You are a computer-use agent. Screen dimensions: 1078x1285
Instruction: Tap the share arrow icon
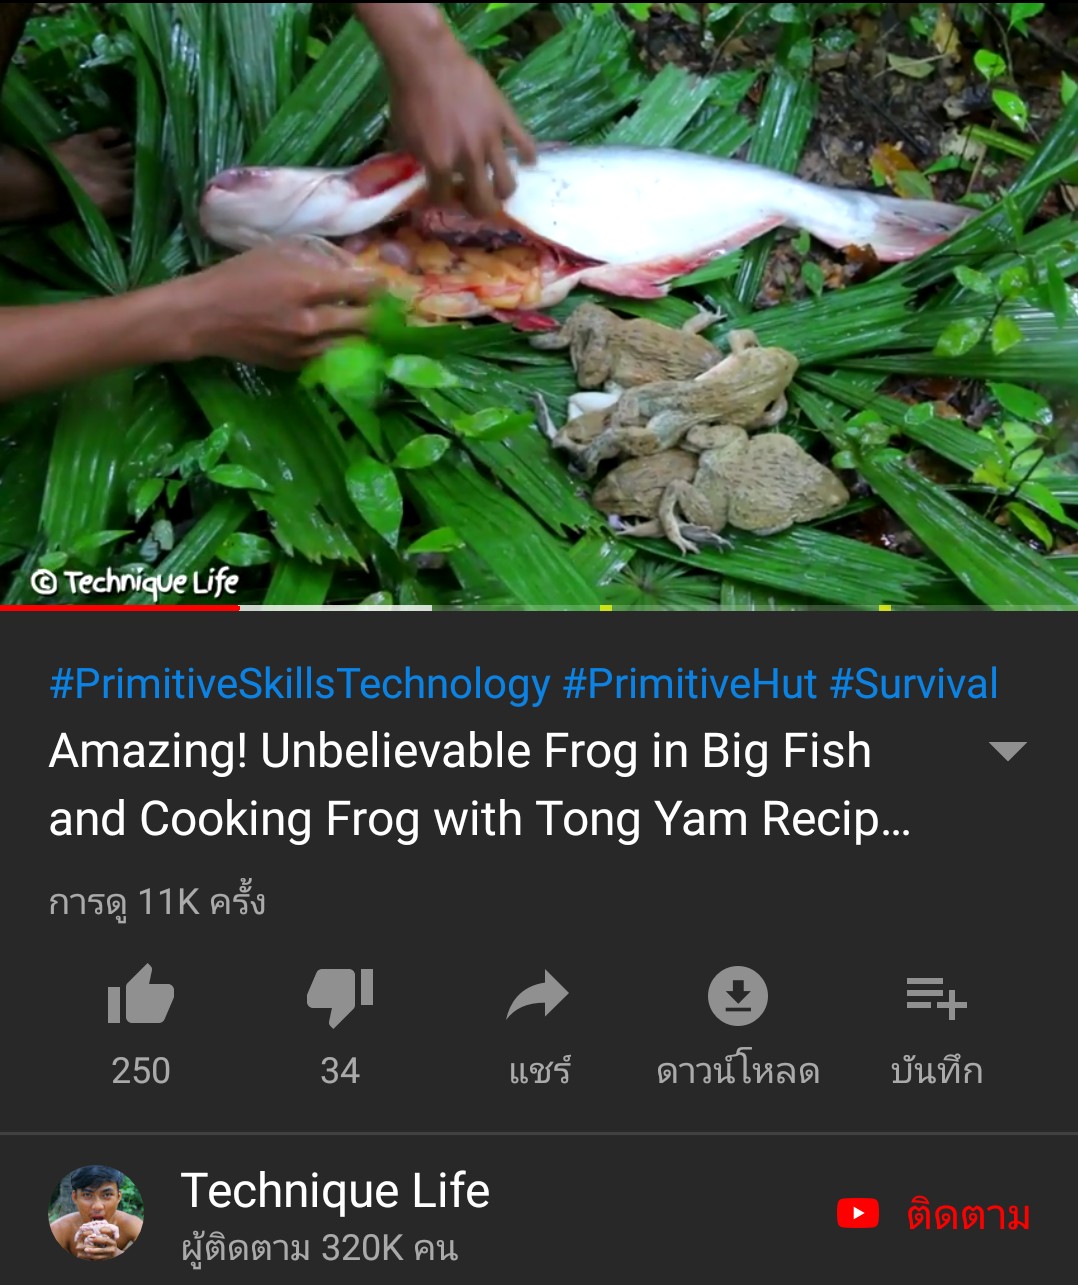tap(538, 996)
